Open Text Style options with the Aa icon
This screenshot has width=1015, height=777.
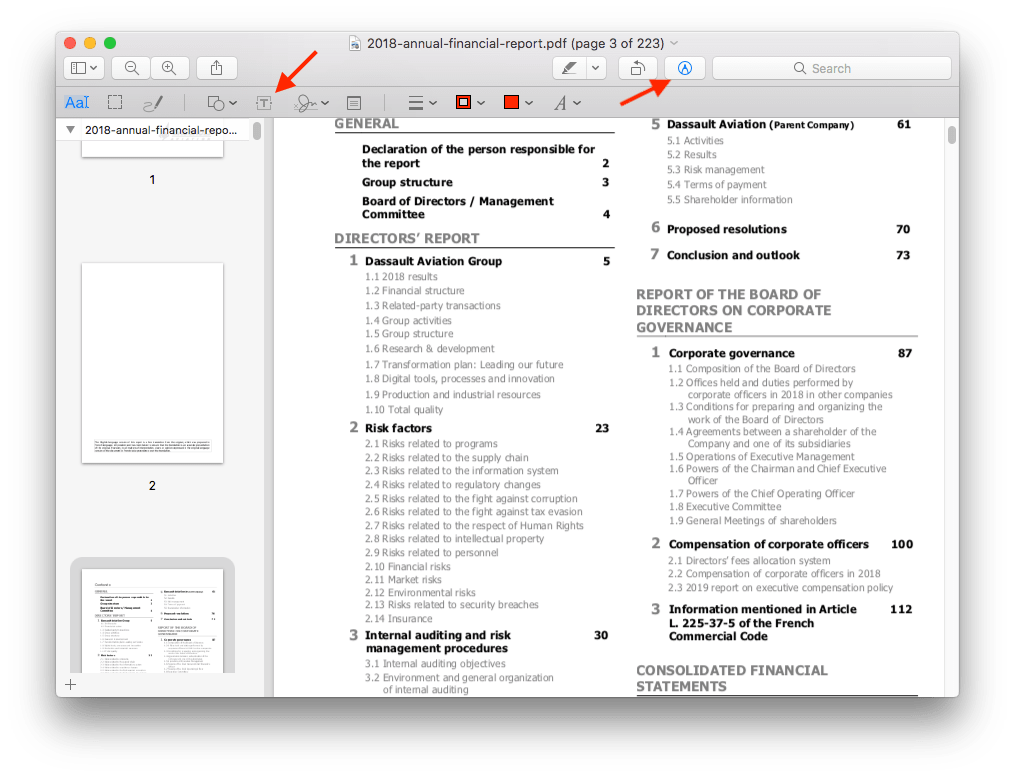pyautogui.click(x=77, y=102)
